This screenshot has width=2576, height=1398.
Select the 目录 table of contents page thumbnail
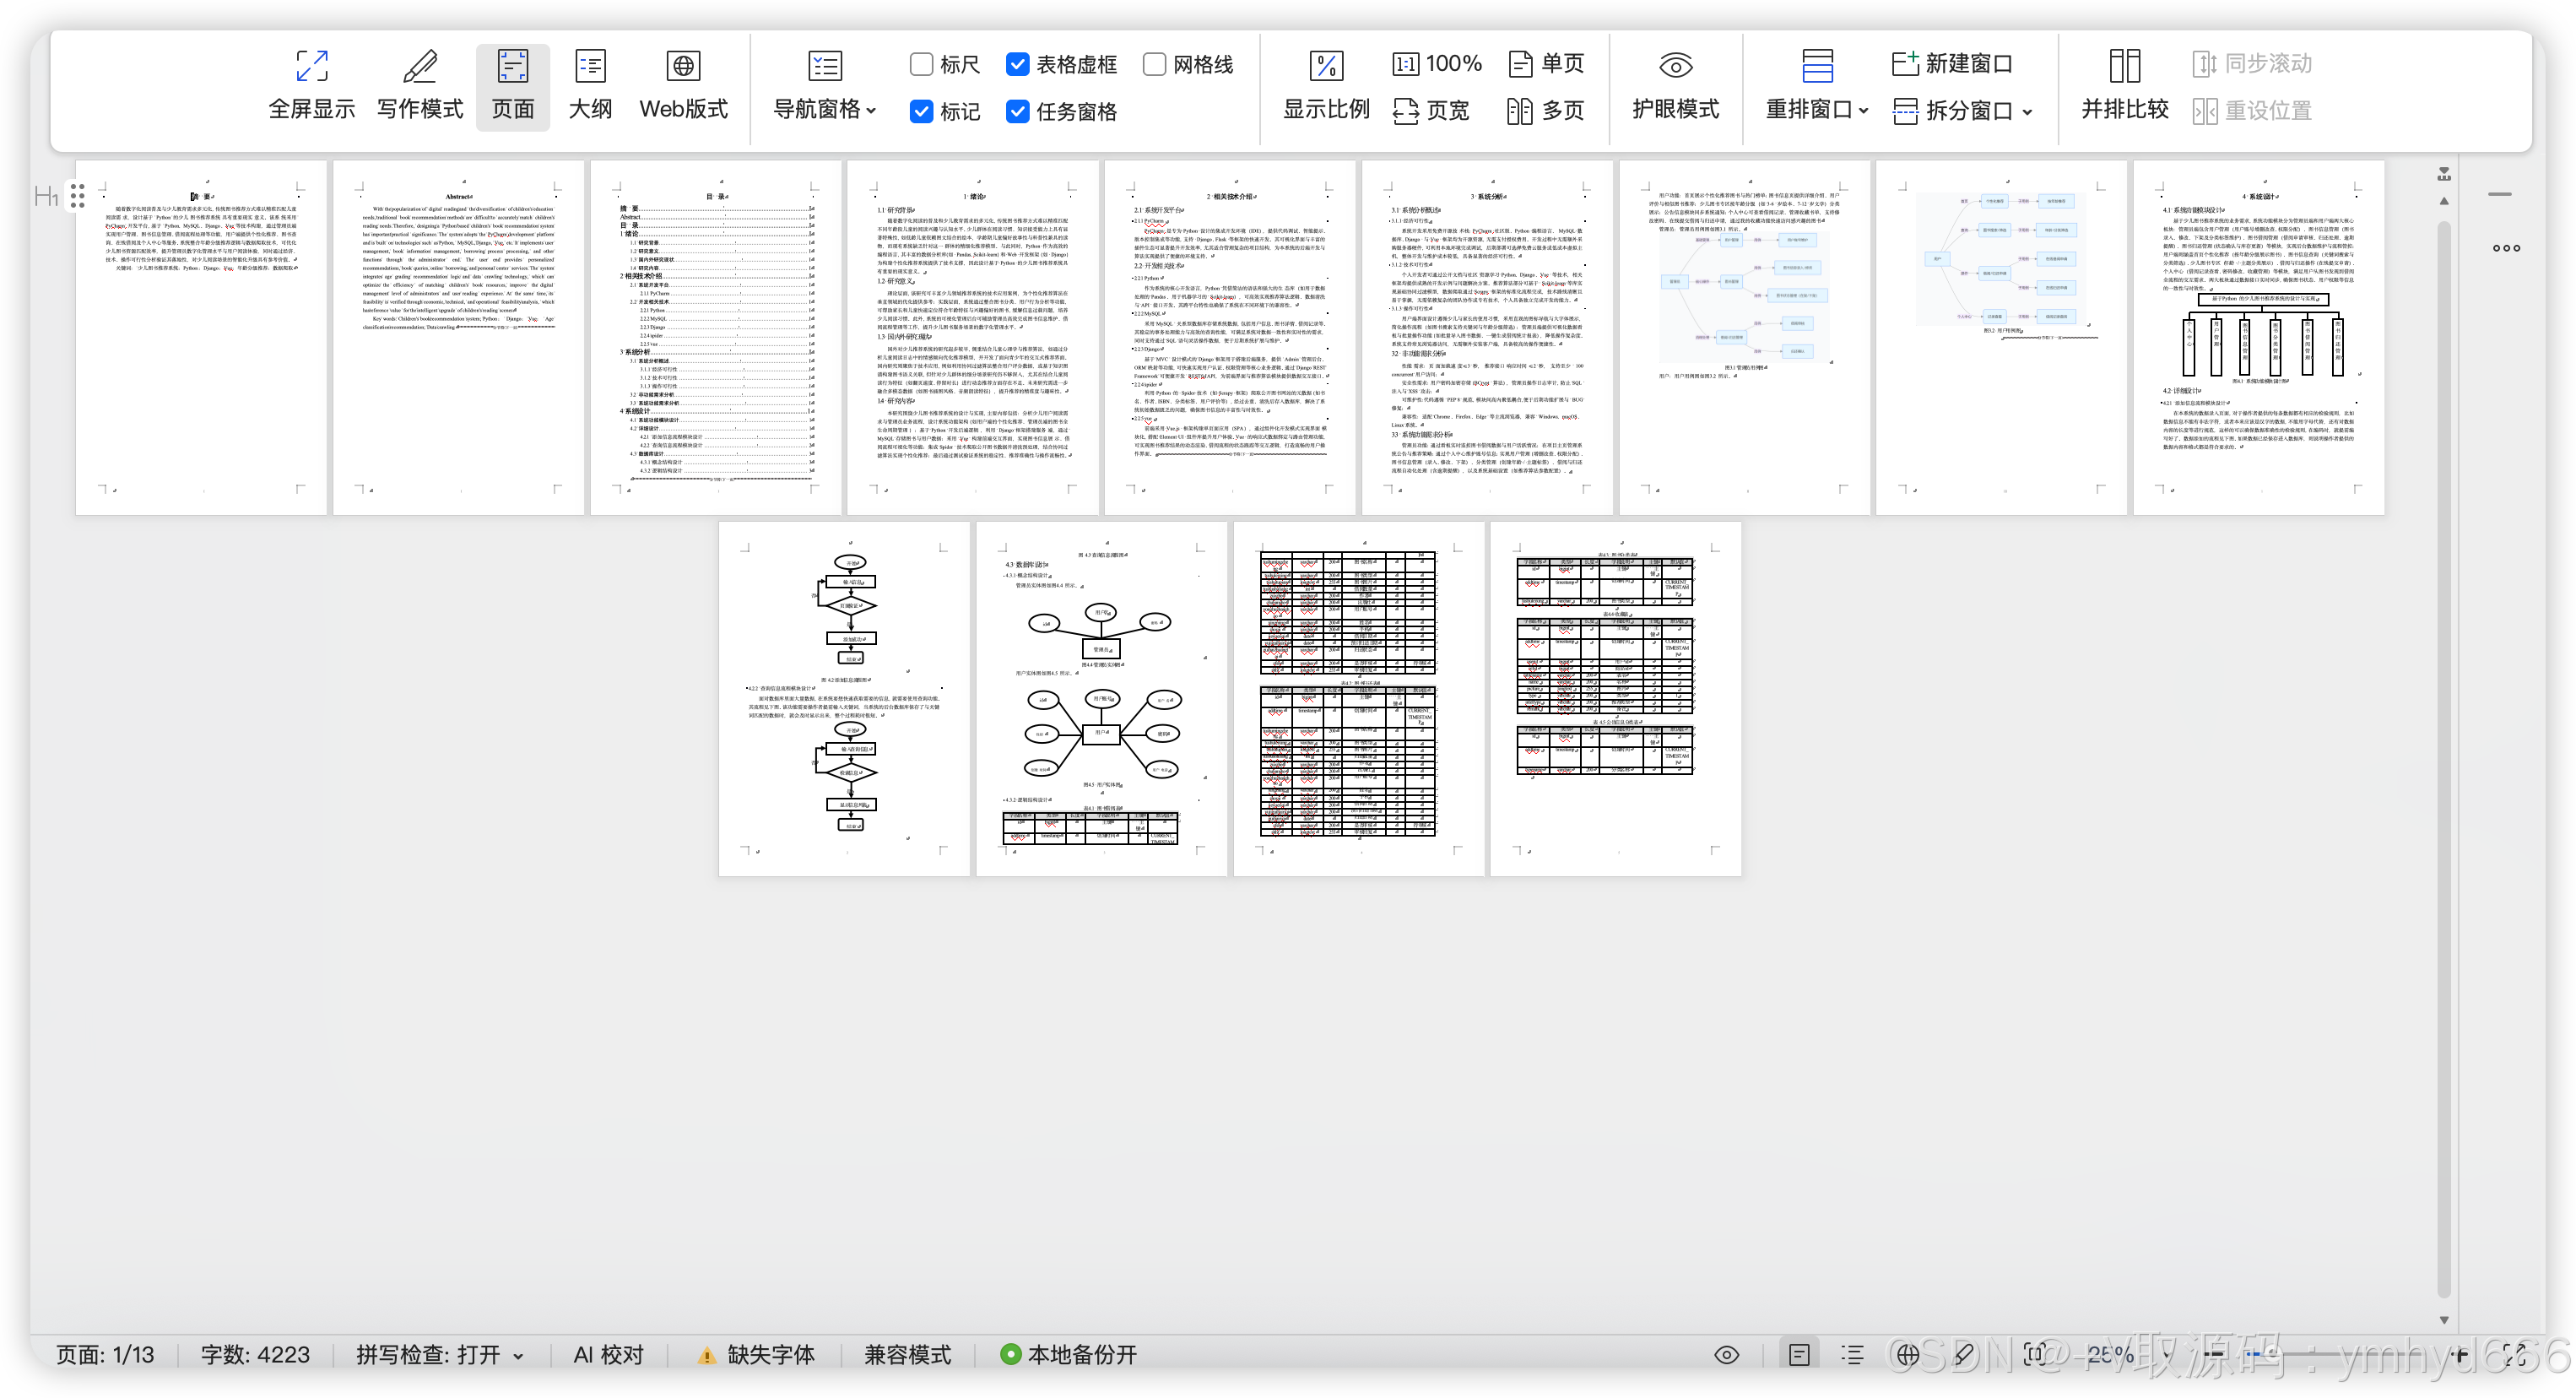715,337
